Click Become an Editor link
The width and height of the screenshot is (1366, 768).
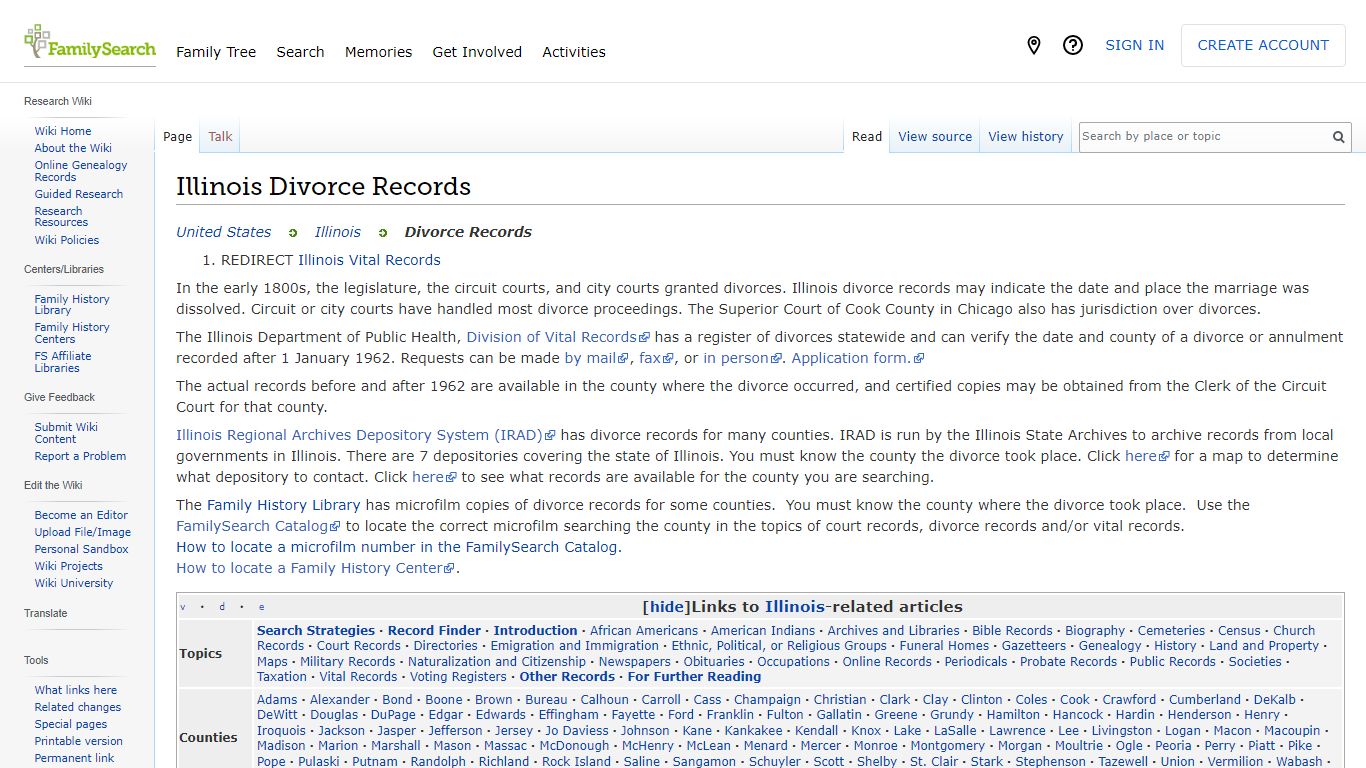click(x=81, y=515)
